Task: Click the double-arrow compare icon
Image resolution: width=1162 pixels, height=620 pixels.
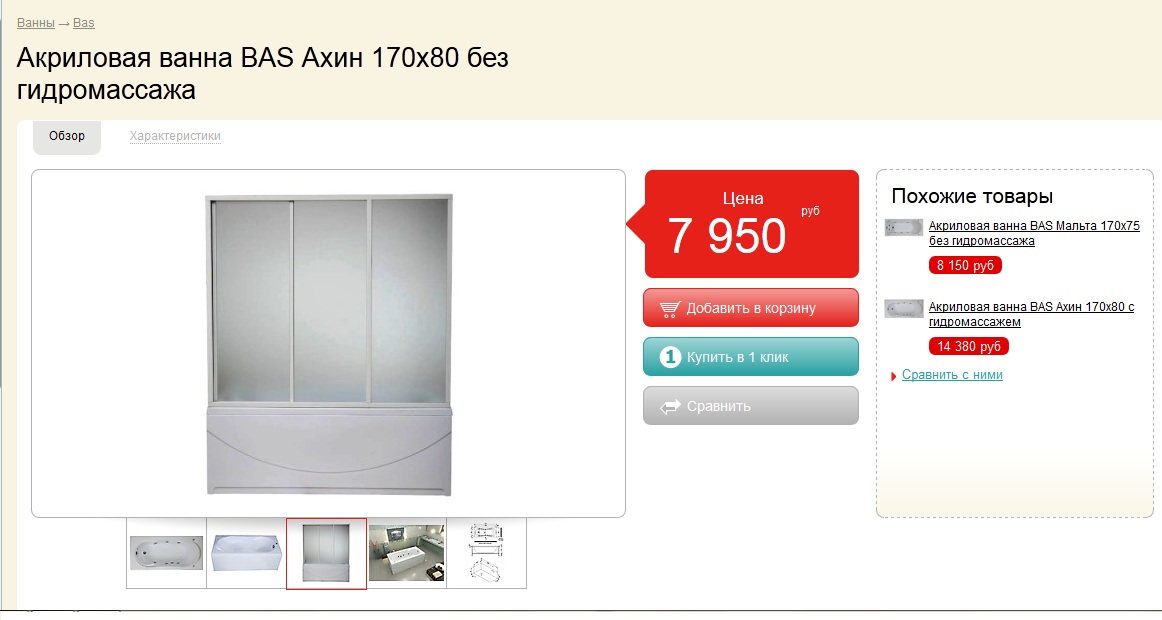Action: pyautogui.click(x=670, y=407)
